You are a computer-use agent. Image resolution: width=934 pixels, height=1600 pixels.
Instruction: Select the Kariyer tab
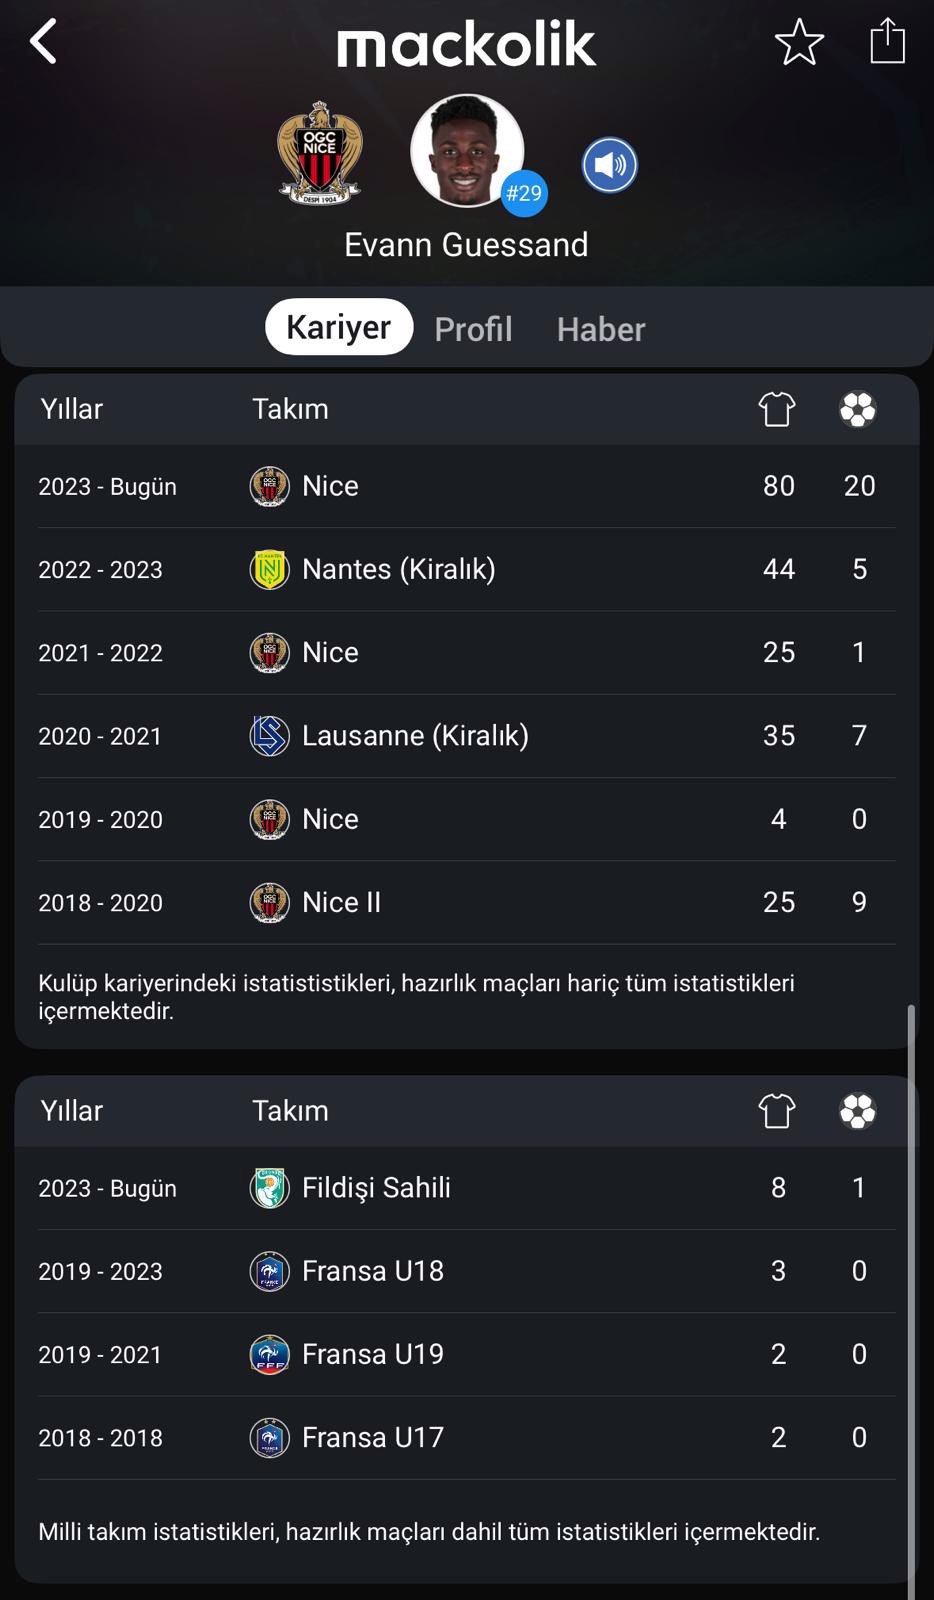tap(339, 327)
